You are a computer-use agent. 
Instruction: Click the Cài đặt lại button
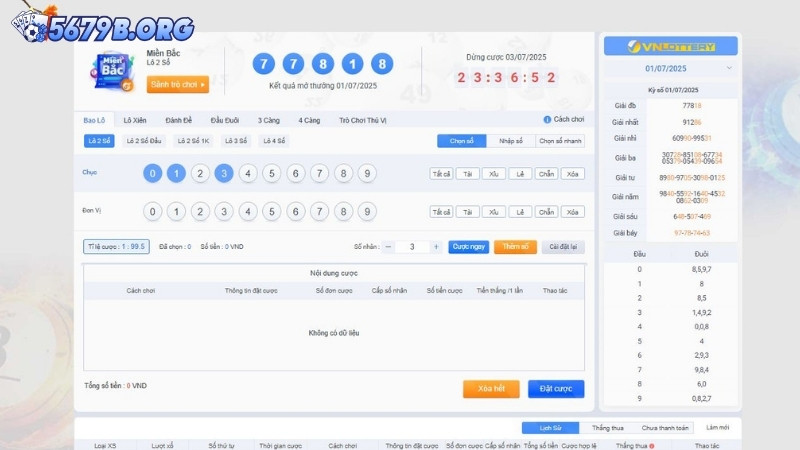[x=563, y=247]
